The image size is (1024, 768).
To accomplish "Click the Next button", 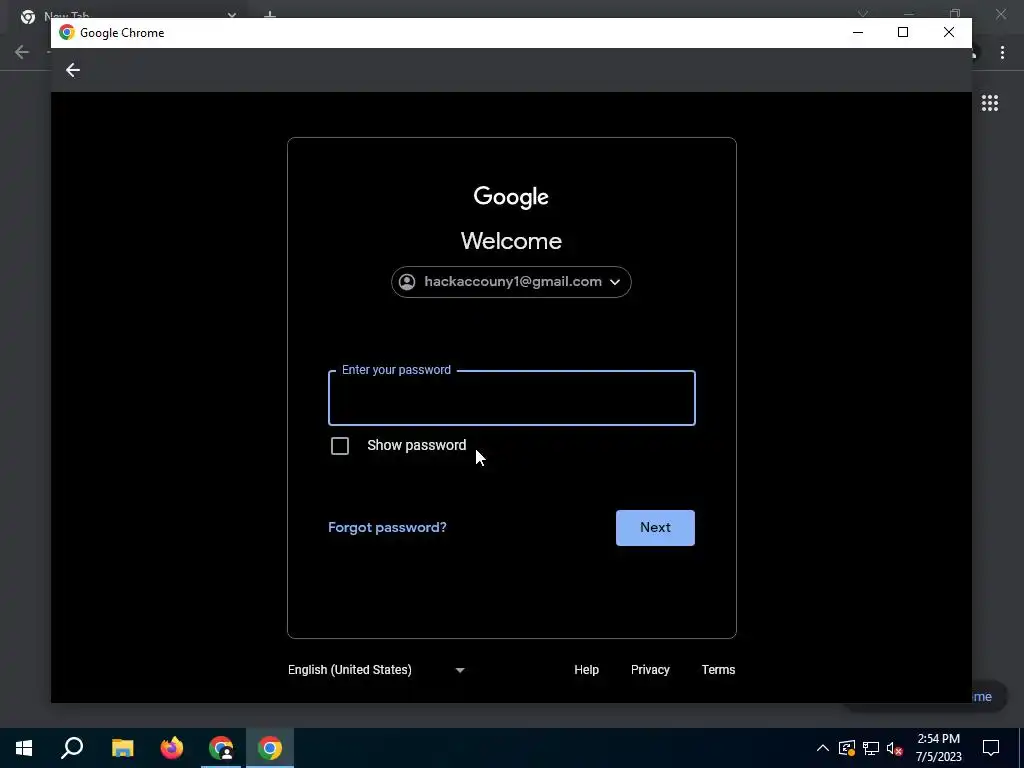I will point(655,528).
